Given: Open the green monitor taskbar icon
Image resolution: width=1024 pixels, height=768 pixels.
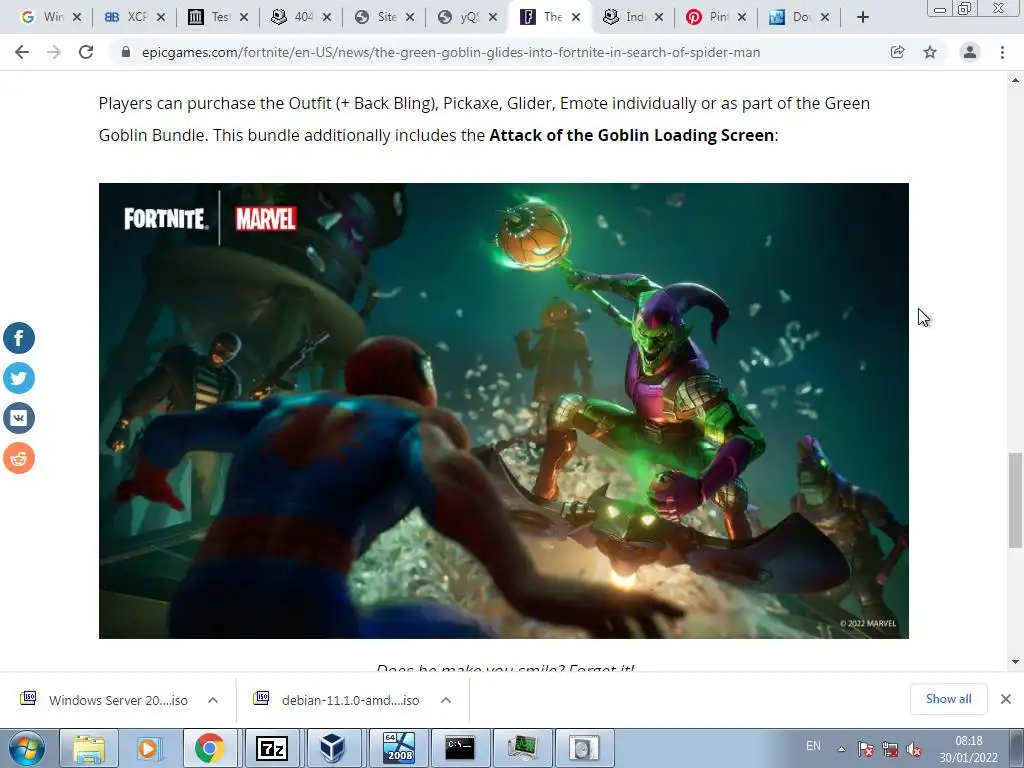Looking at the screenshot, I should click(x=522, y=748).
